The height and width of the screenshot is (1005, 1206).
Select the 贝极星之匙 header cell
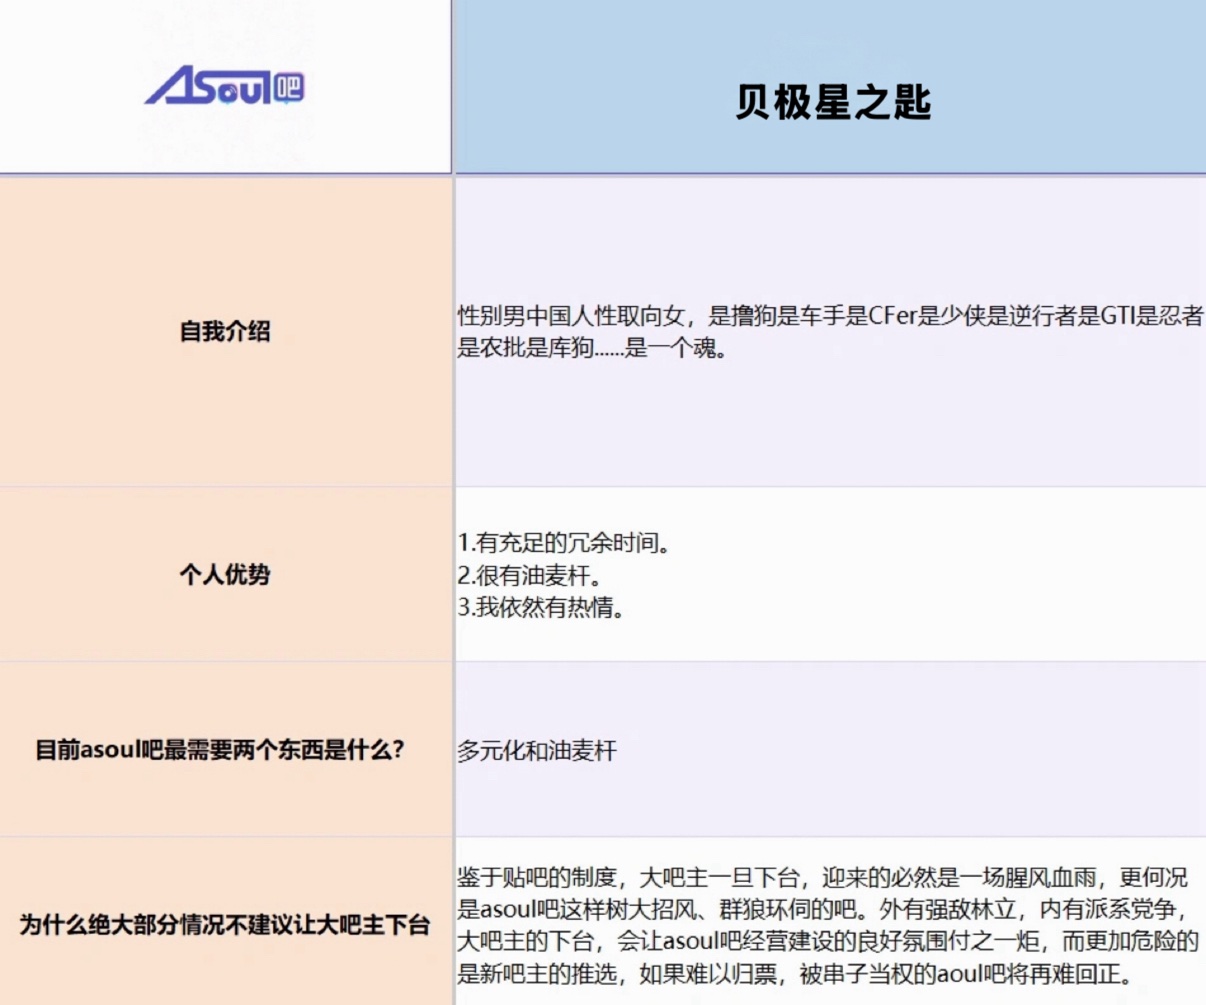tap(830, 87)
